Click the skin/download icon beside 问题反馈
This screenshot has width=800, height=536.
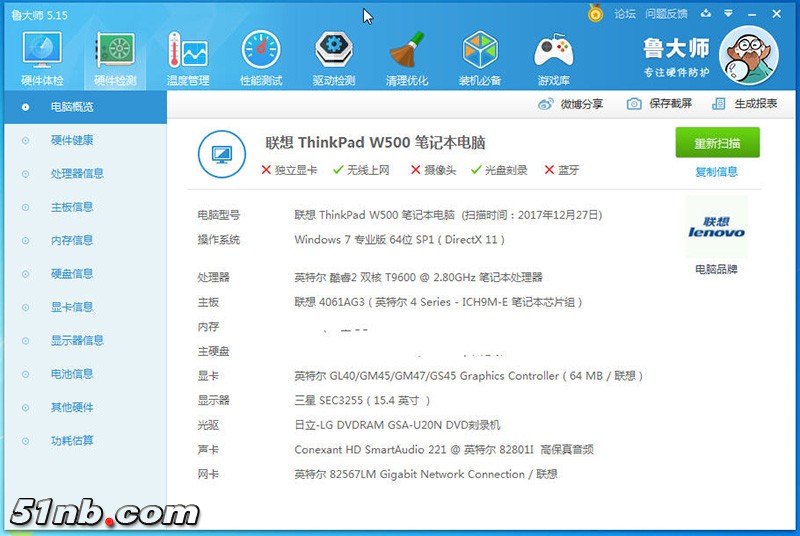(x=703, y=14)
